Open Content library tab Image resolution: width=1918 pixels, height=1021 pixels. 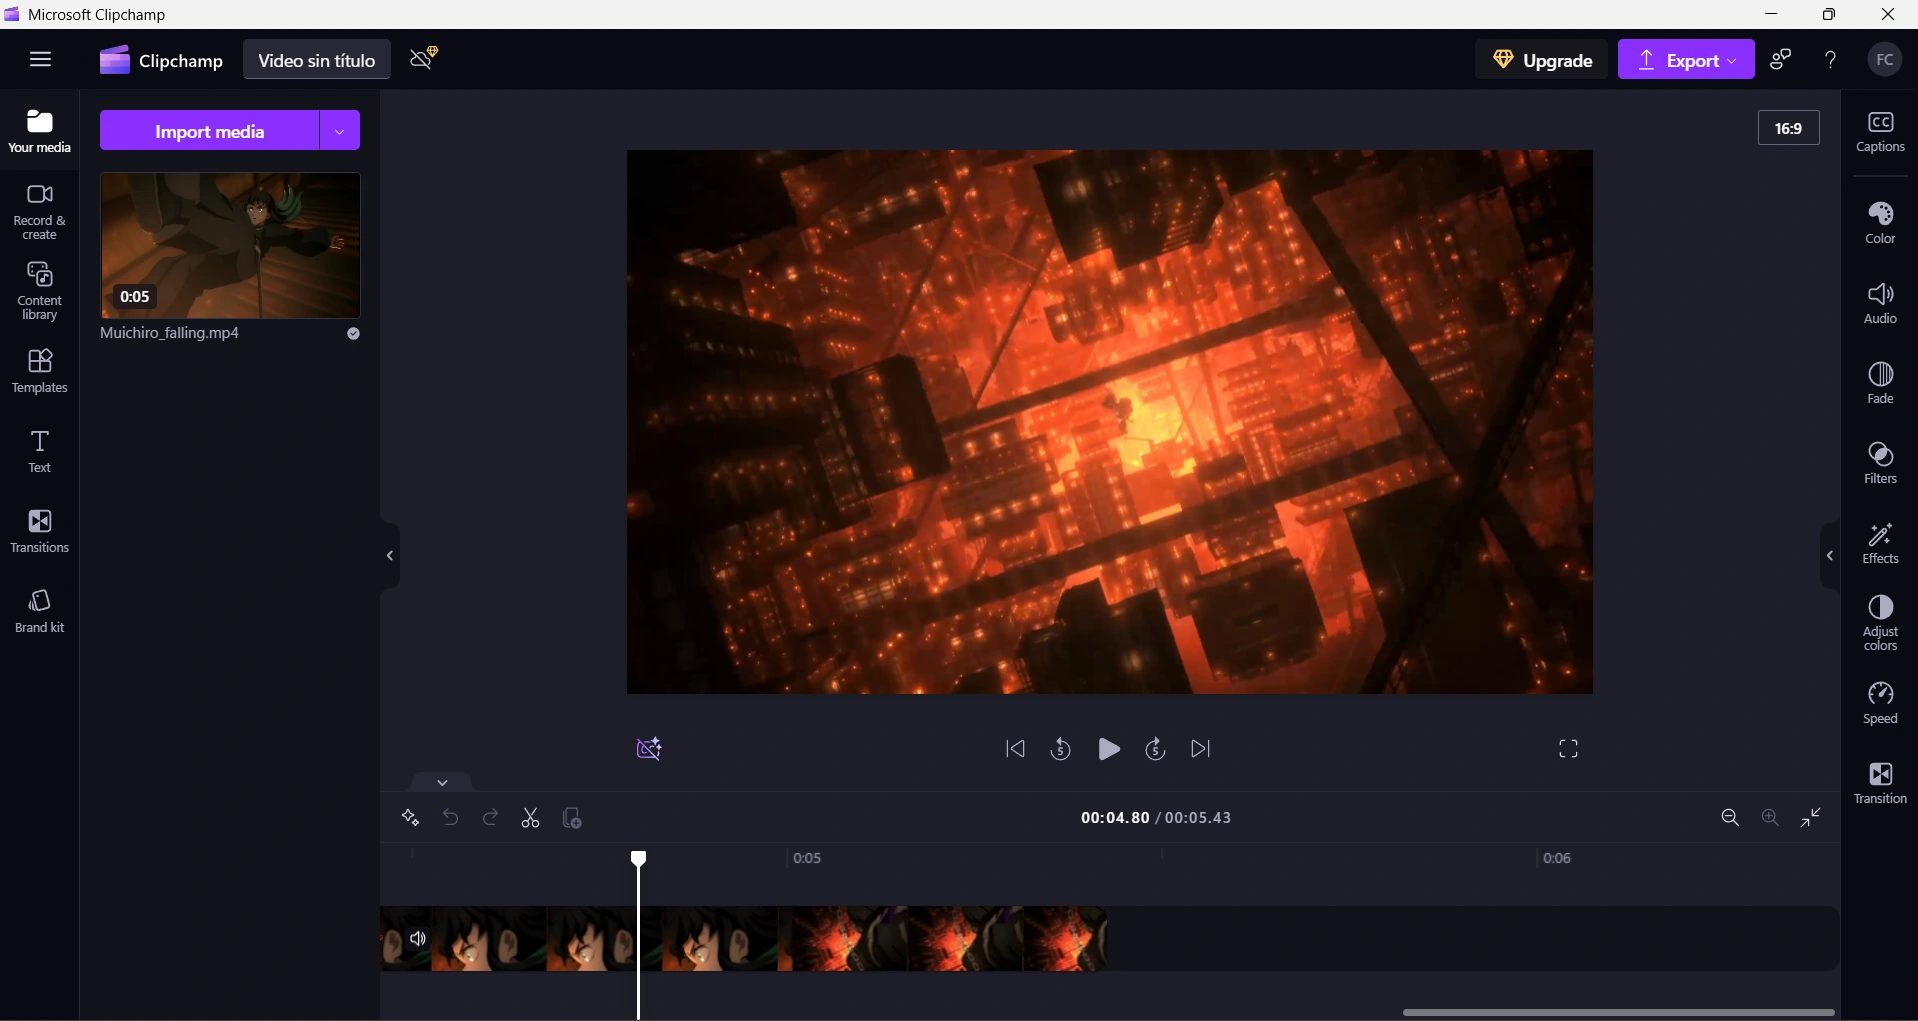[40, 291]
